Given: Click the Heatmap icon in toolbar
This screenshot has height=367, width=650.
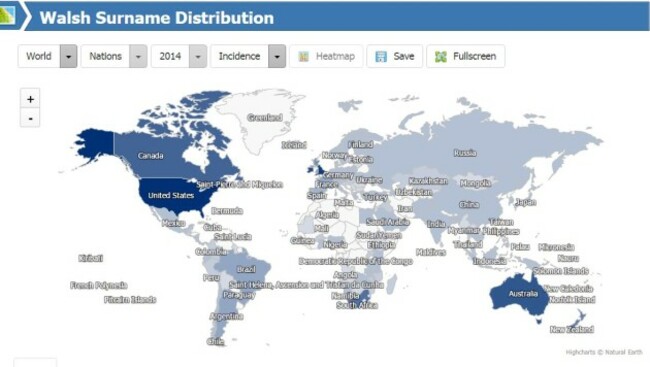Looking at the screenshot, I should [303, 56].
